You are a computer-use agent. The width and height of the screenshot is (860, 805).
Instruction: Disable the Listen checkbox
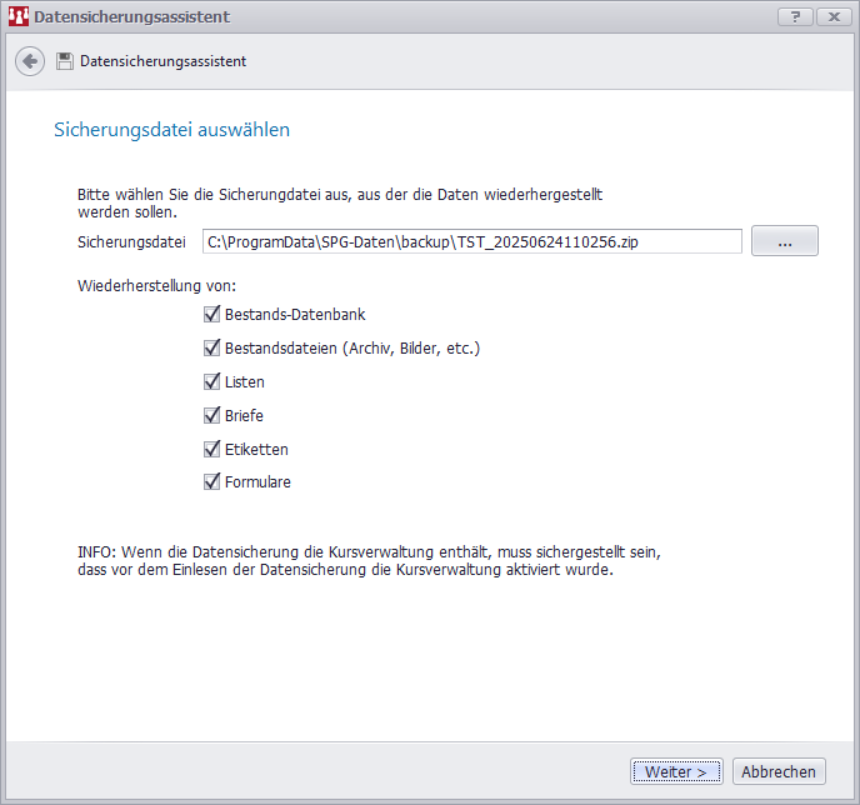211,382
